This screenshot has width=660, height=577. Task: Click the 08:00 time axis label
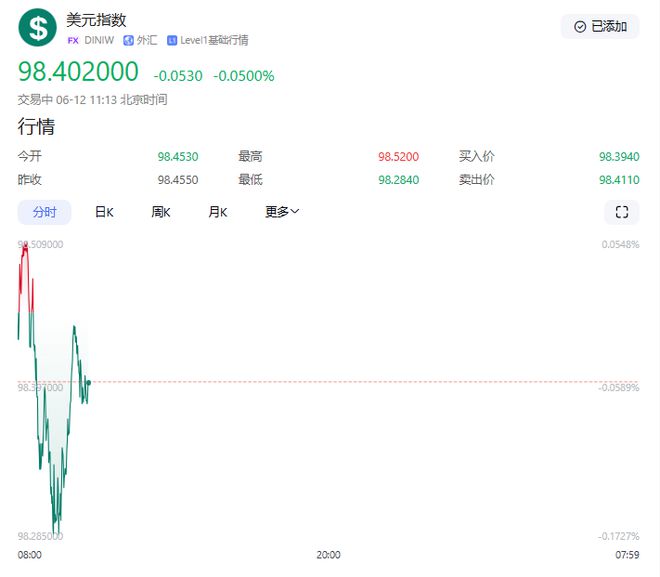(x=29, y=555)
